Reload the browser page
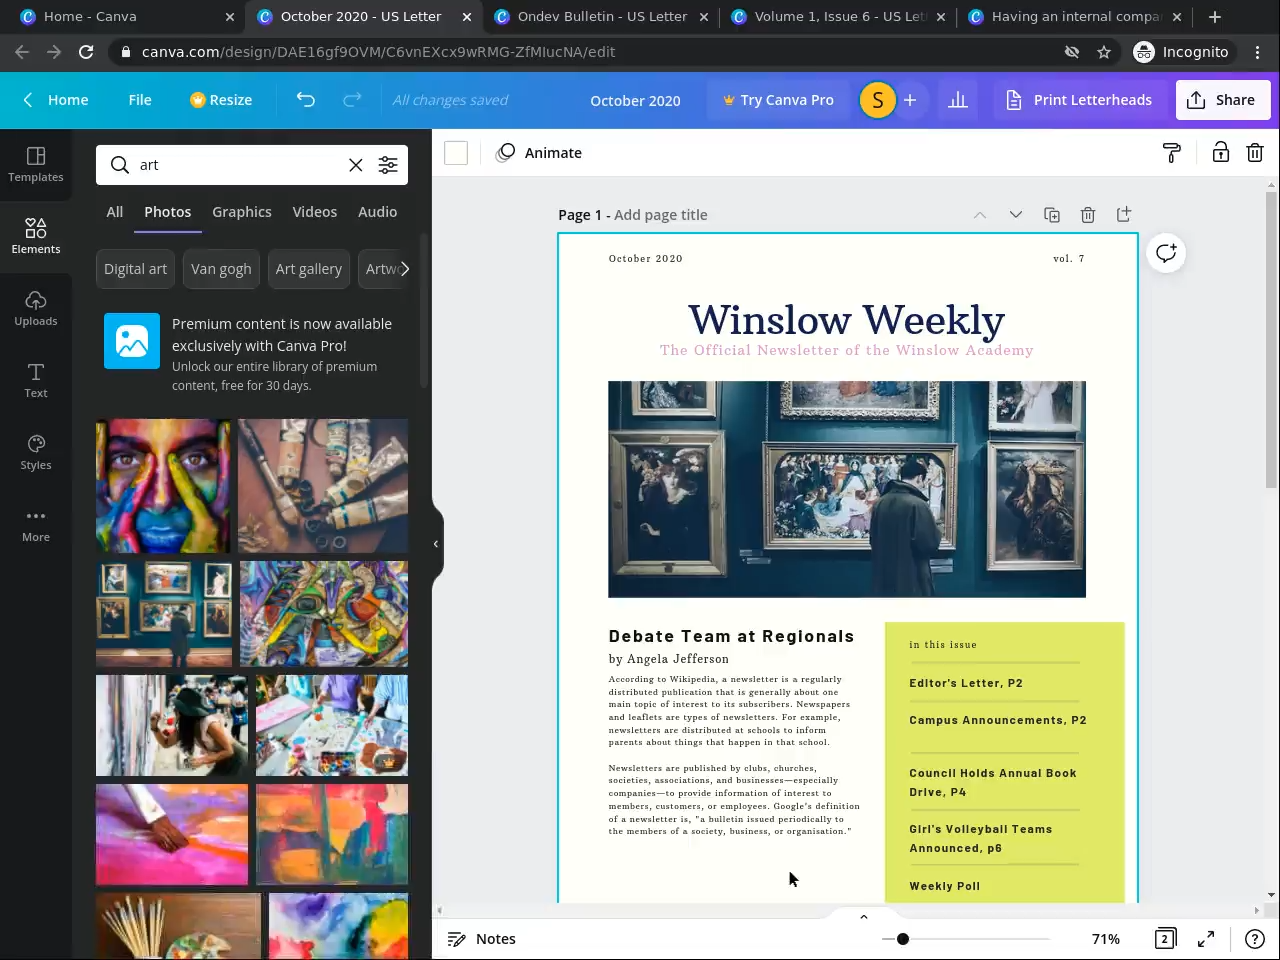 pyautogui.click(x=86, y=52)
